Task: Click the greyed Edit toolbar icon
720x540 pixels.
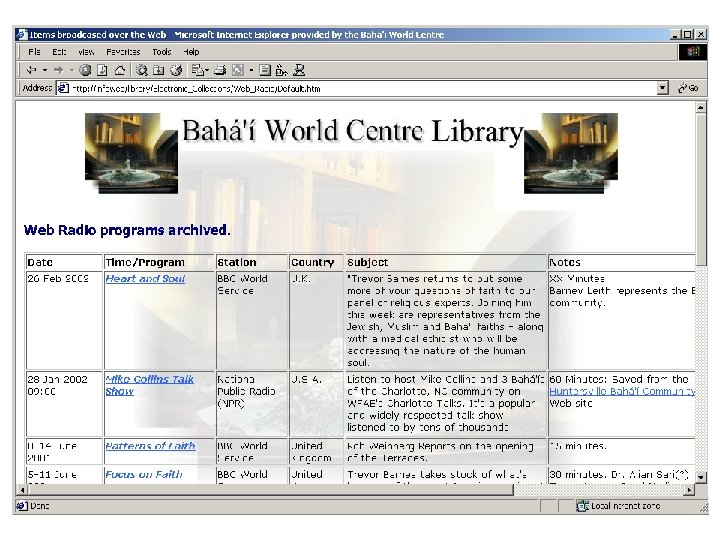Action: click(x=238, y=70)
